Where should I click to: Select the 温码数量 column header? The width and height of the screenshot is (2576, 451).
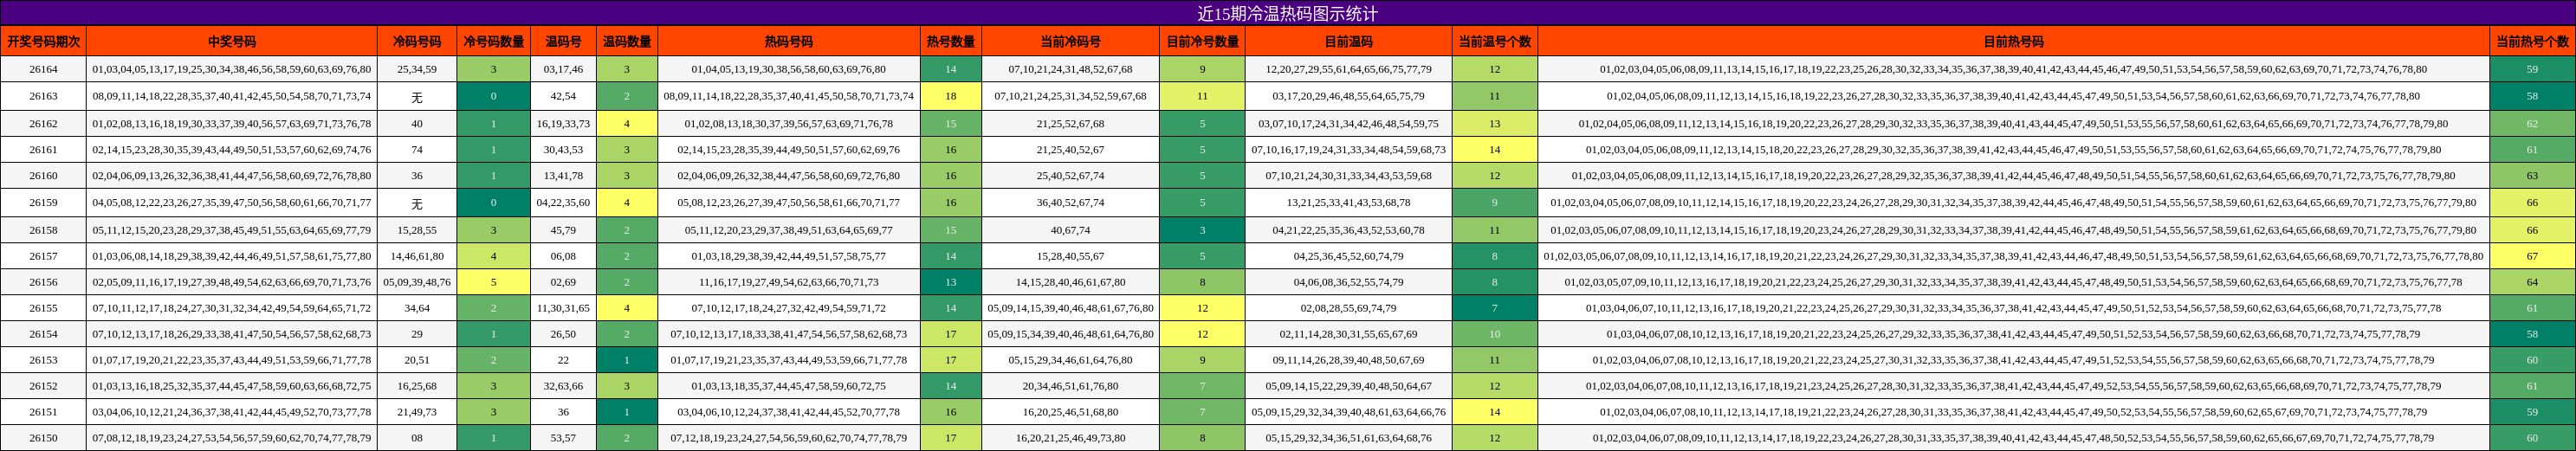[x=627, y=41]
